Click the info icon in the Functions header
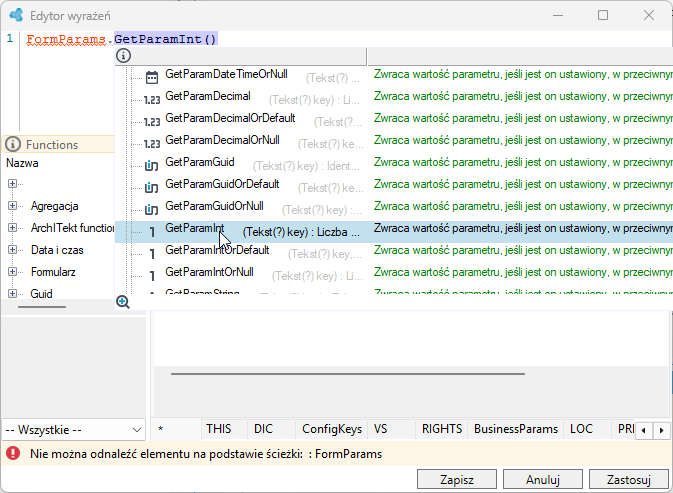 (13, 144)
